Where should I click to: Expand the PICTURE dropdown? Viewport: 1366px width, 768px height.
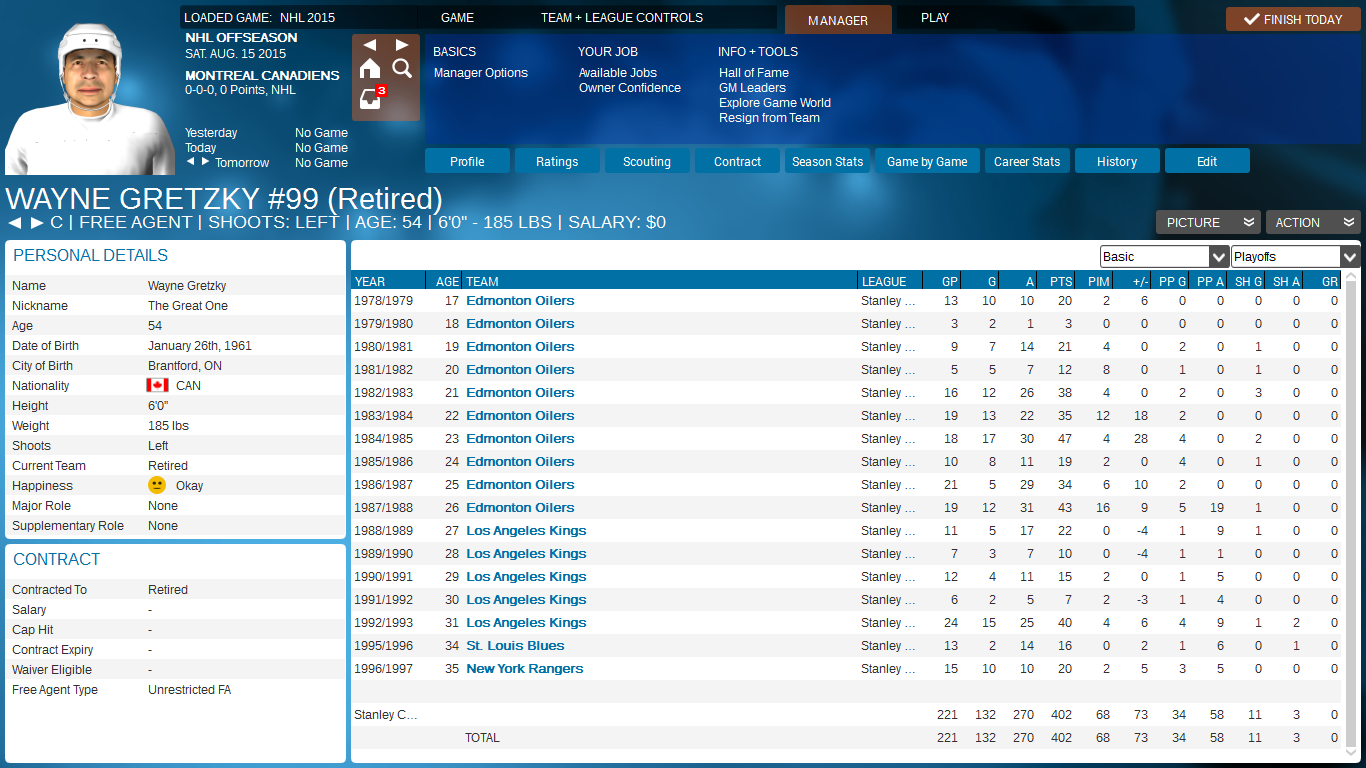(x=1208, y=222)
